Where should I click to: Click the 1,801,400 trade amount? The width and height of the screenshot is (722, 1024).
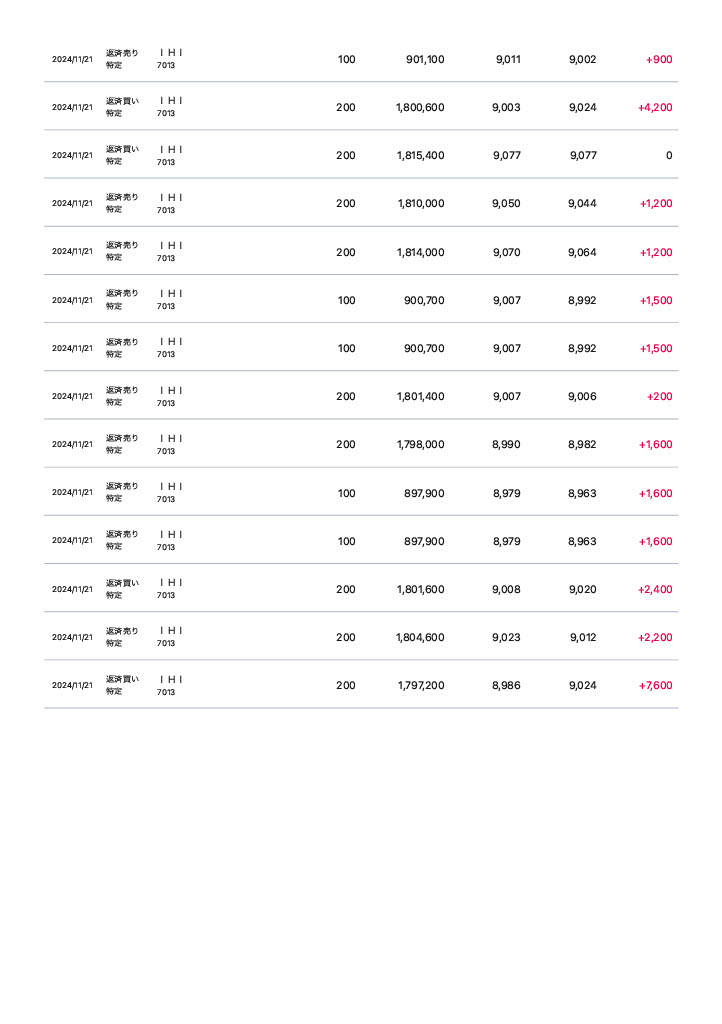coord(420,396)
